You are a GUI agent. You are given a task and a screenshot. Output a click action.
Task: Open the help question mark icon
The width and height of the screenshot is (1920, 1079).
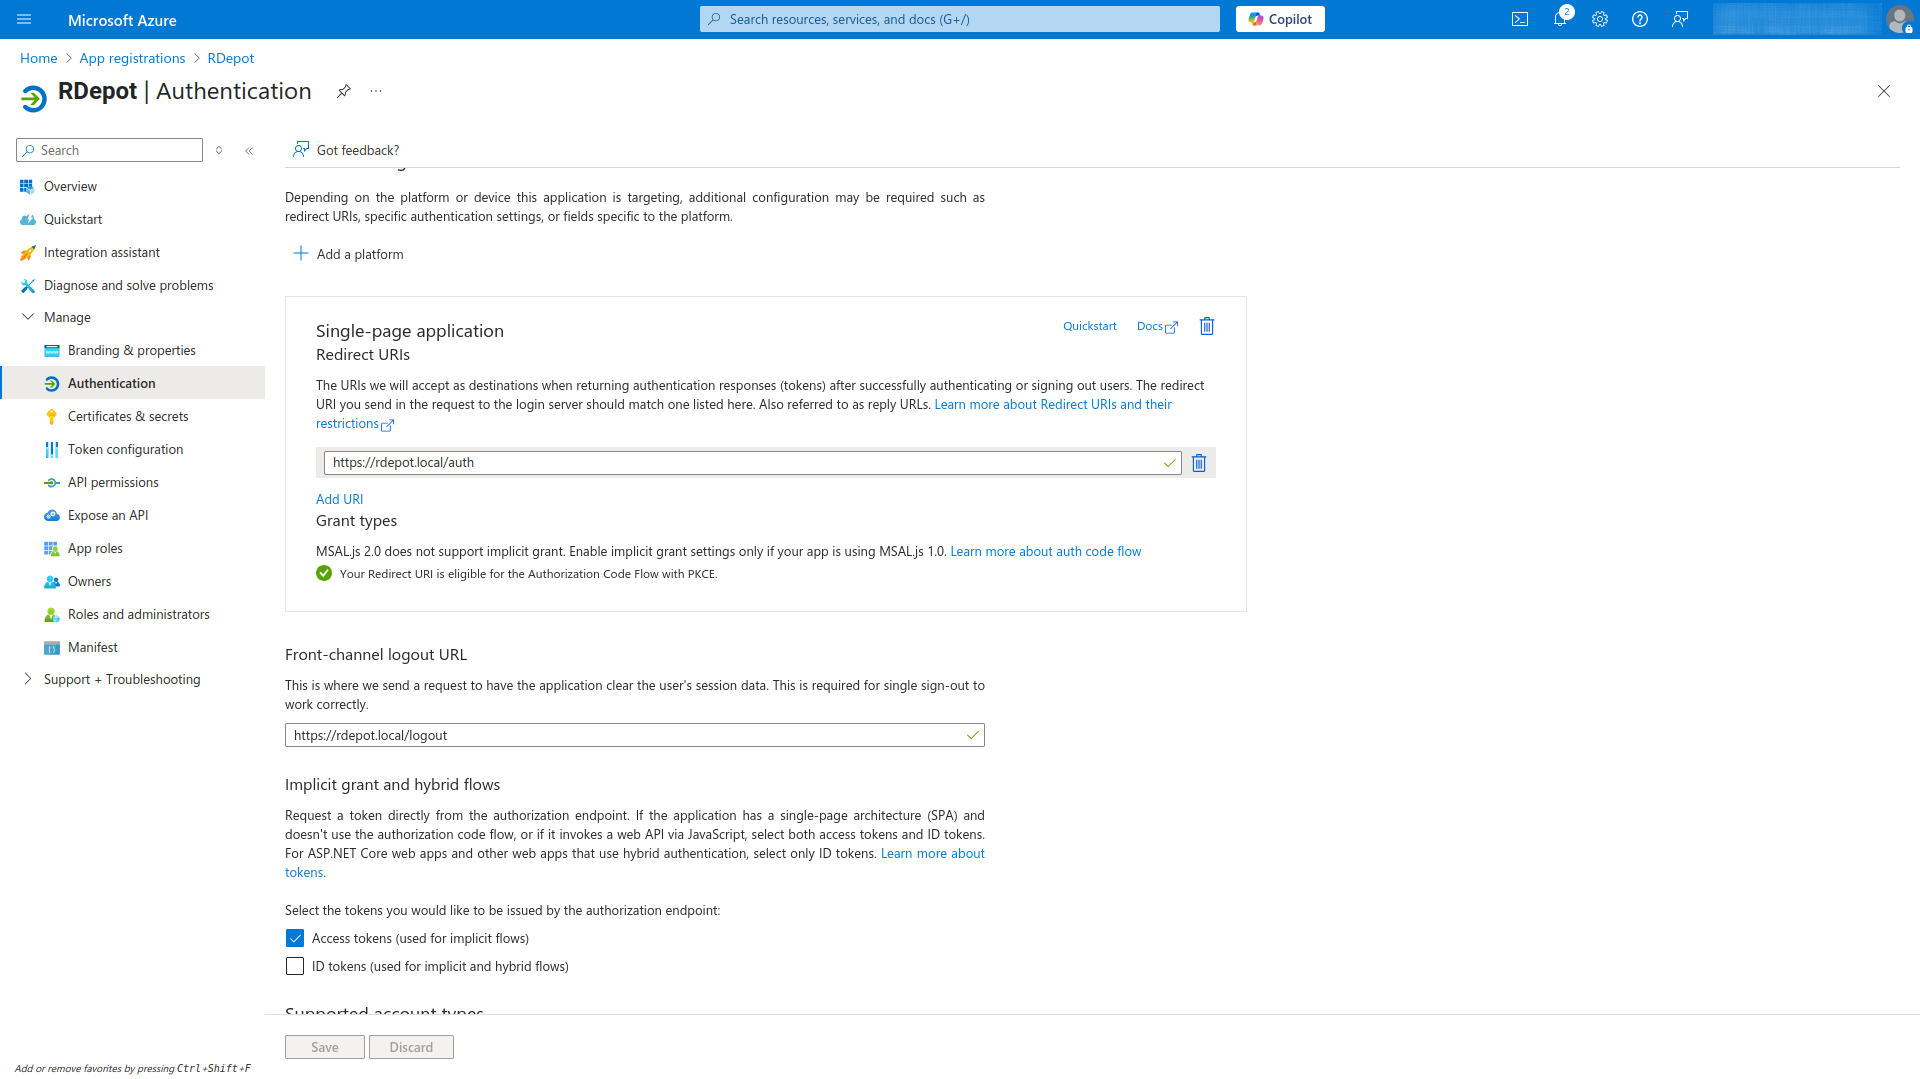1639,19
